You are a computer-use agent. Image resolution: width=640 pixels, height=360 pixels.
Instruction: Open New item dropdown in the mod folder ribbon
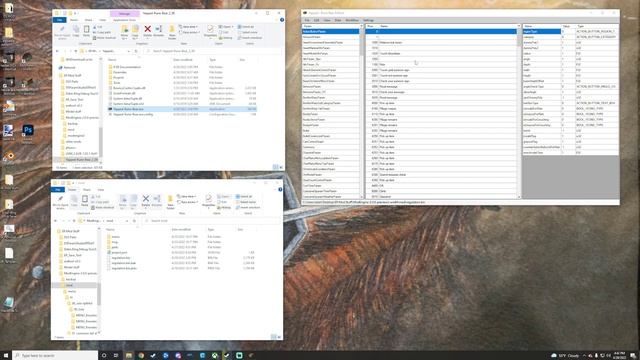click(188, 197)
